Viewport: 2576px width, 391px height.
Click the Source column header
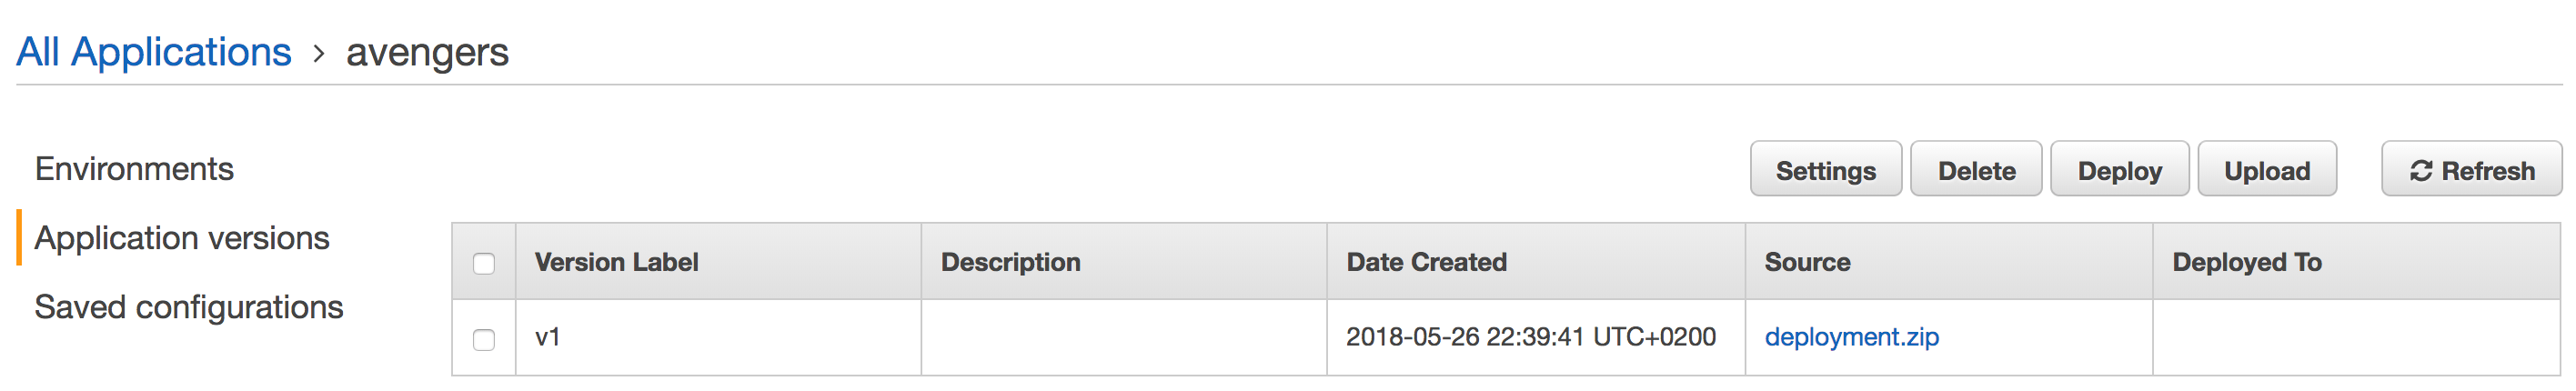click(x=1808, y=262)
